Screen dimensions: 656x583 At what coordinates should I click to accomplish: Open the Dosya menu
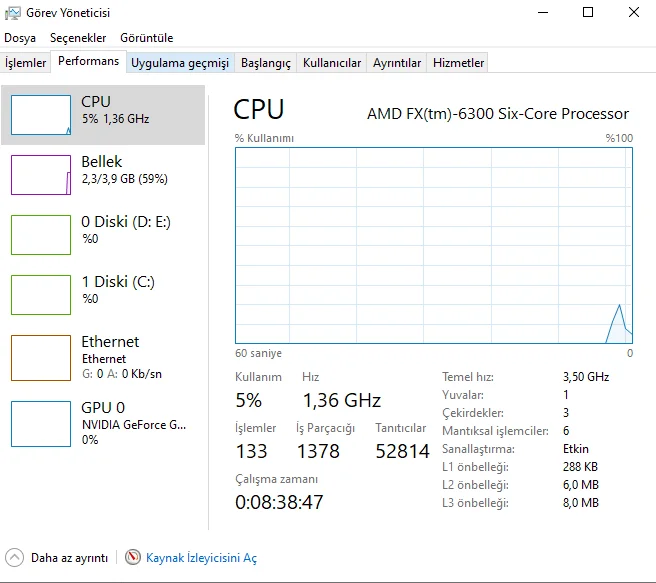[x=20, y=38]
